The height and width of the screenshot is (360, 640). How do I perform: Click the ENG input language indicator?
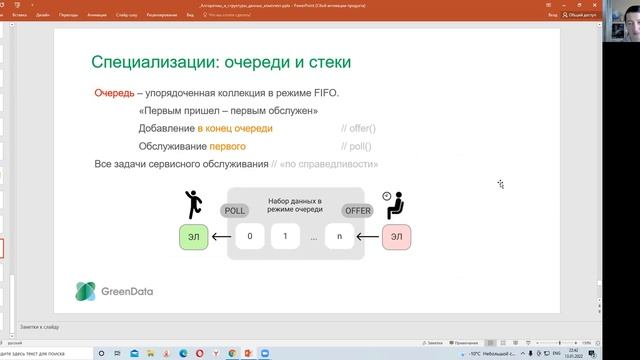tap(556, 353)
